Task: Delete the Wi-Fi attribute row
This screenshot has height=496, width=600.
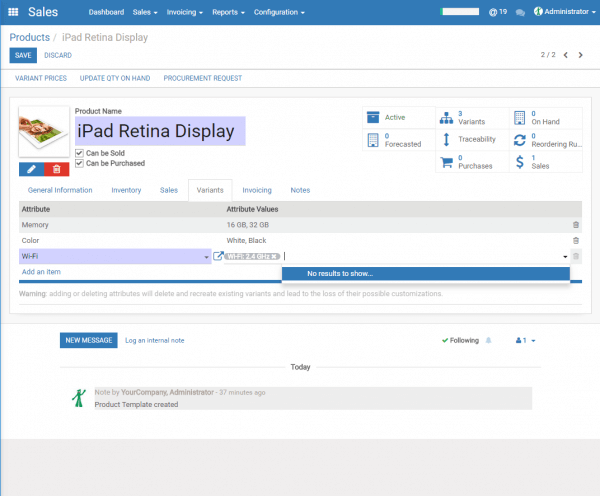Action: click(576, 256)
